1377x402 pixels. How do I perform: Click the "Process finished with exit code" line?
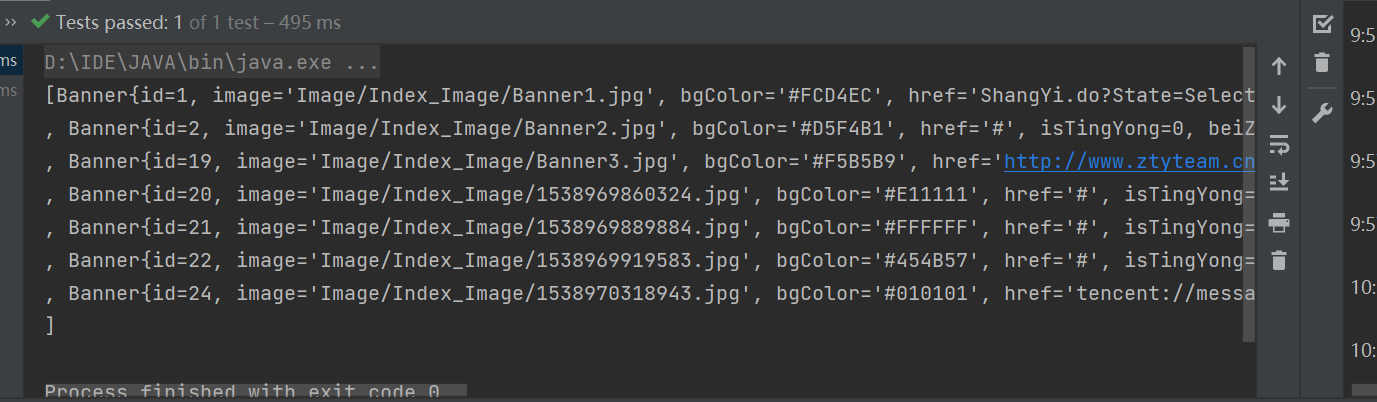[x=242, y=392]
